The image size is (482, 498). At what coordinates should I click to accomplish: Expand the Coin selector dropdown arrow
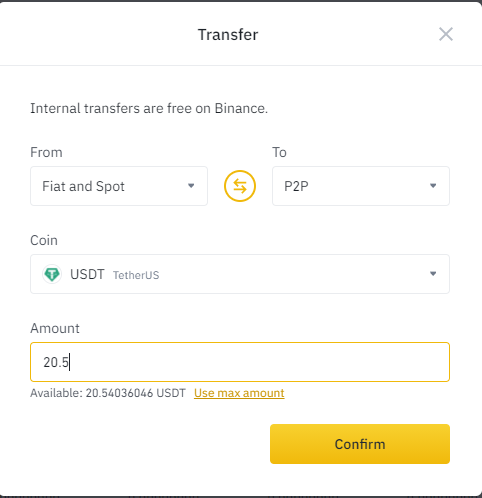(433, 274)
